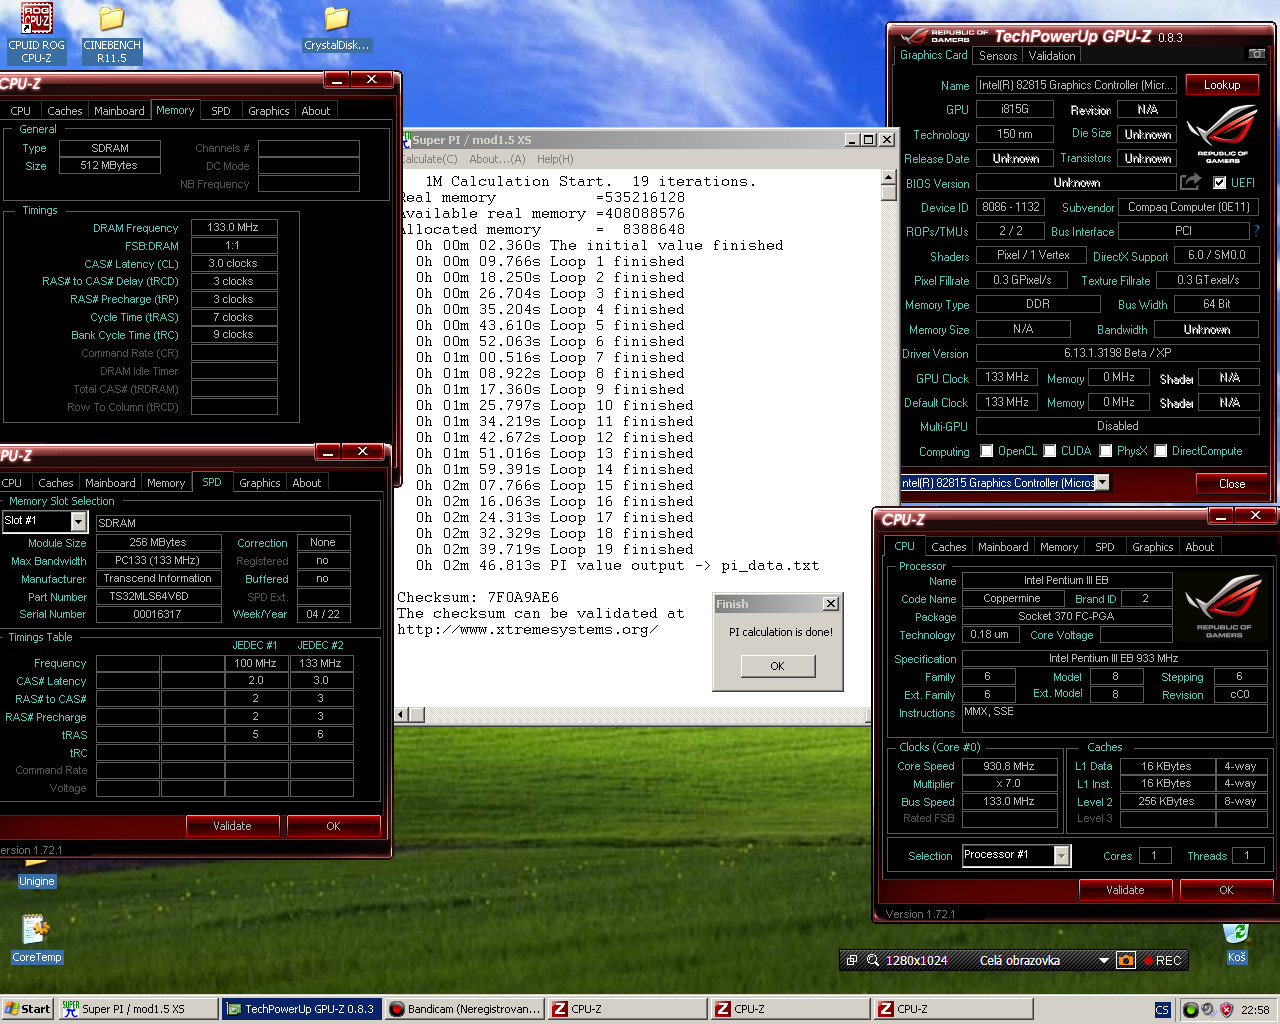Click Driver Version 6.13.1.3198 Beta / XP value
The width and height of the screenshot is (1280, 1024).
click(1117, 354)
